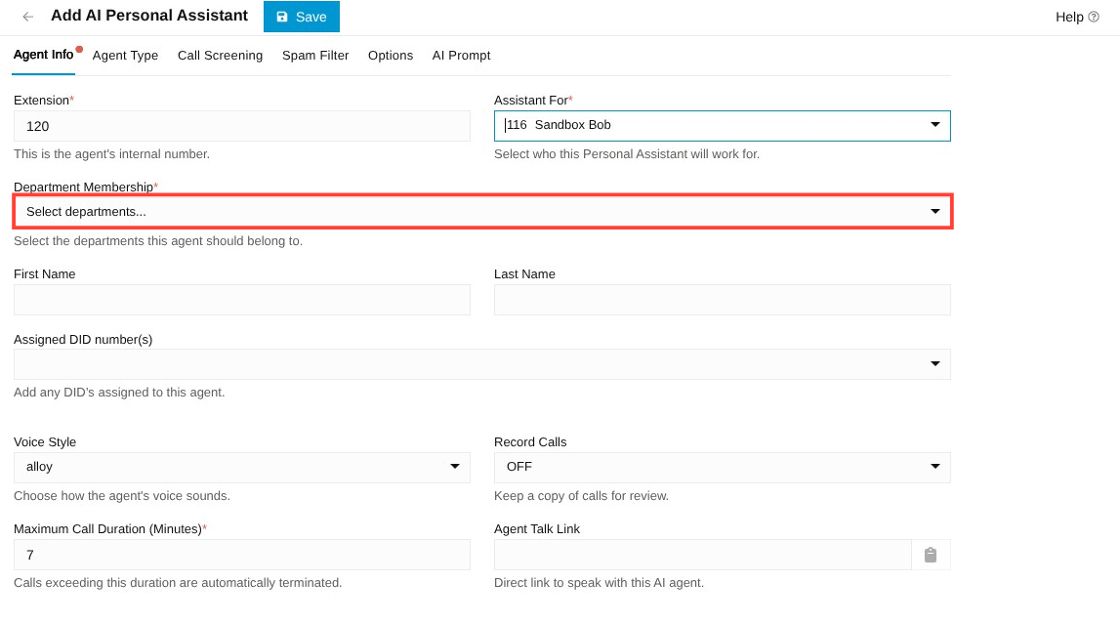Click the Agent Talk Link field
The height and width of the screenshot is (625, 1120).
703,555
